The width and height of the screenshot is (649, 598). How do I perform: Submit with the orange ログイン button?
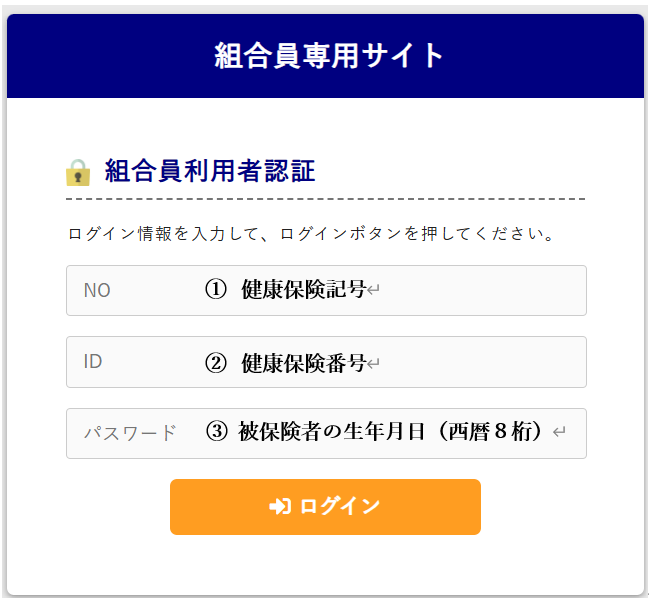coord(325,507)
